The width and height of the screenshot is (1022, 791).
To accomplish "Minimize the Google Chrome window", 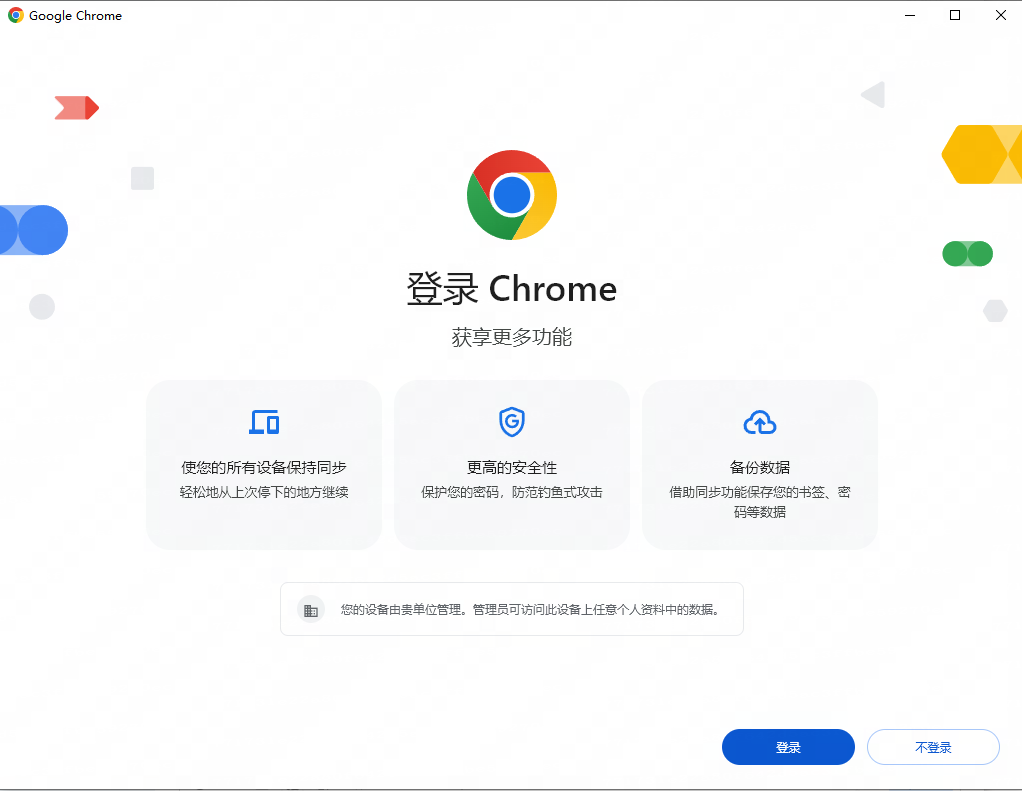I will pos(910,15).
